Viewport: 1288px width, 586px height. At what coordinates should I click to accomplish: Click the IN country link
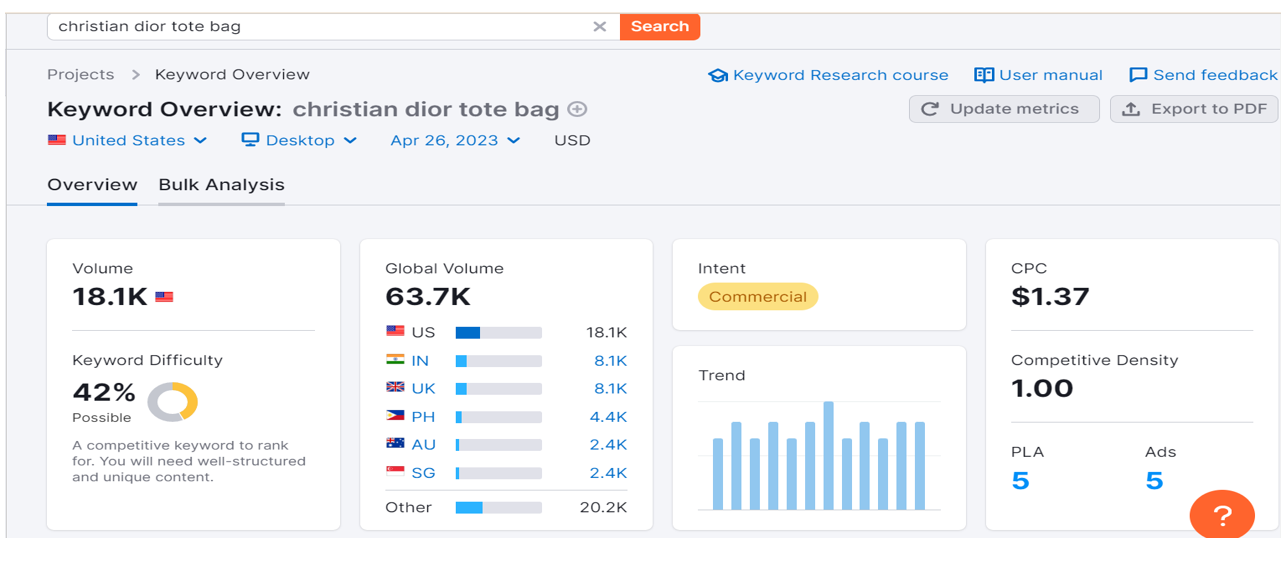[x=420, y=361]
